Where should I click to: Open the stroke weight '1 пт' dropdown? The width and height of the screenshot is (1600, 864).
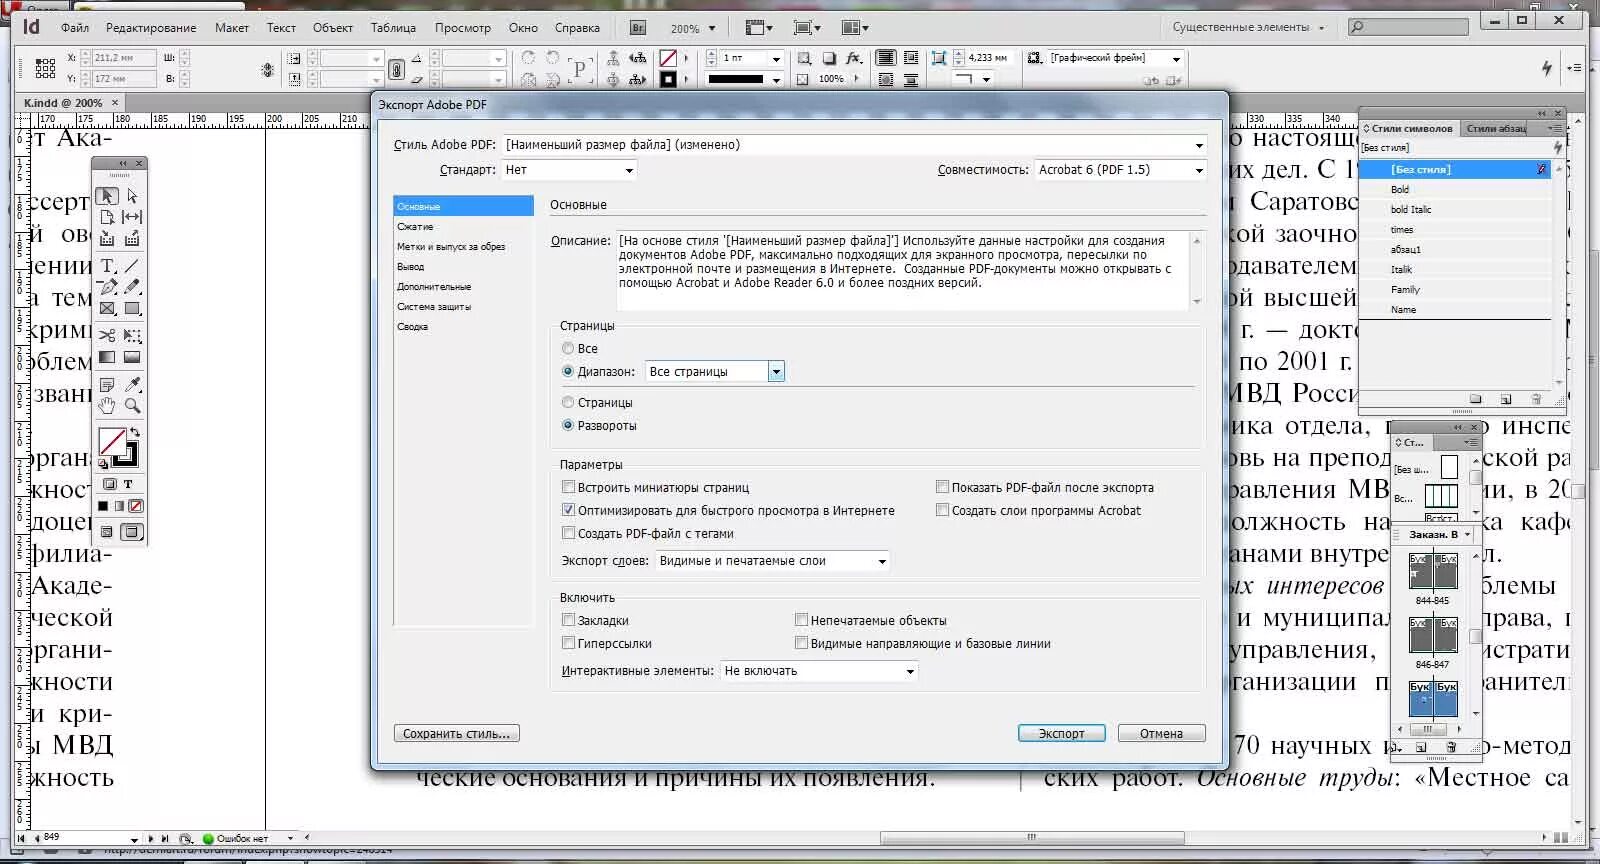coord(776,58)
